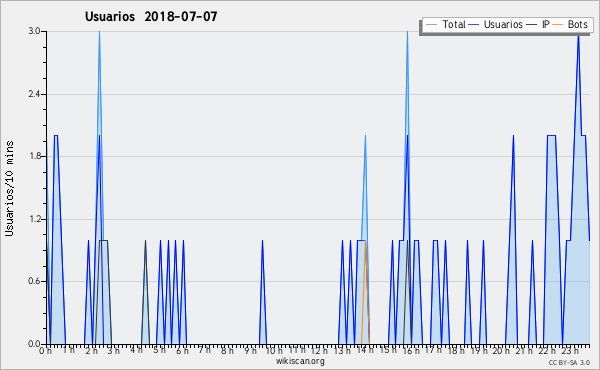Click the '1.8' y-axis value
This screenshot has height=370, width=600.
click(34, 156)
